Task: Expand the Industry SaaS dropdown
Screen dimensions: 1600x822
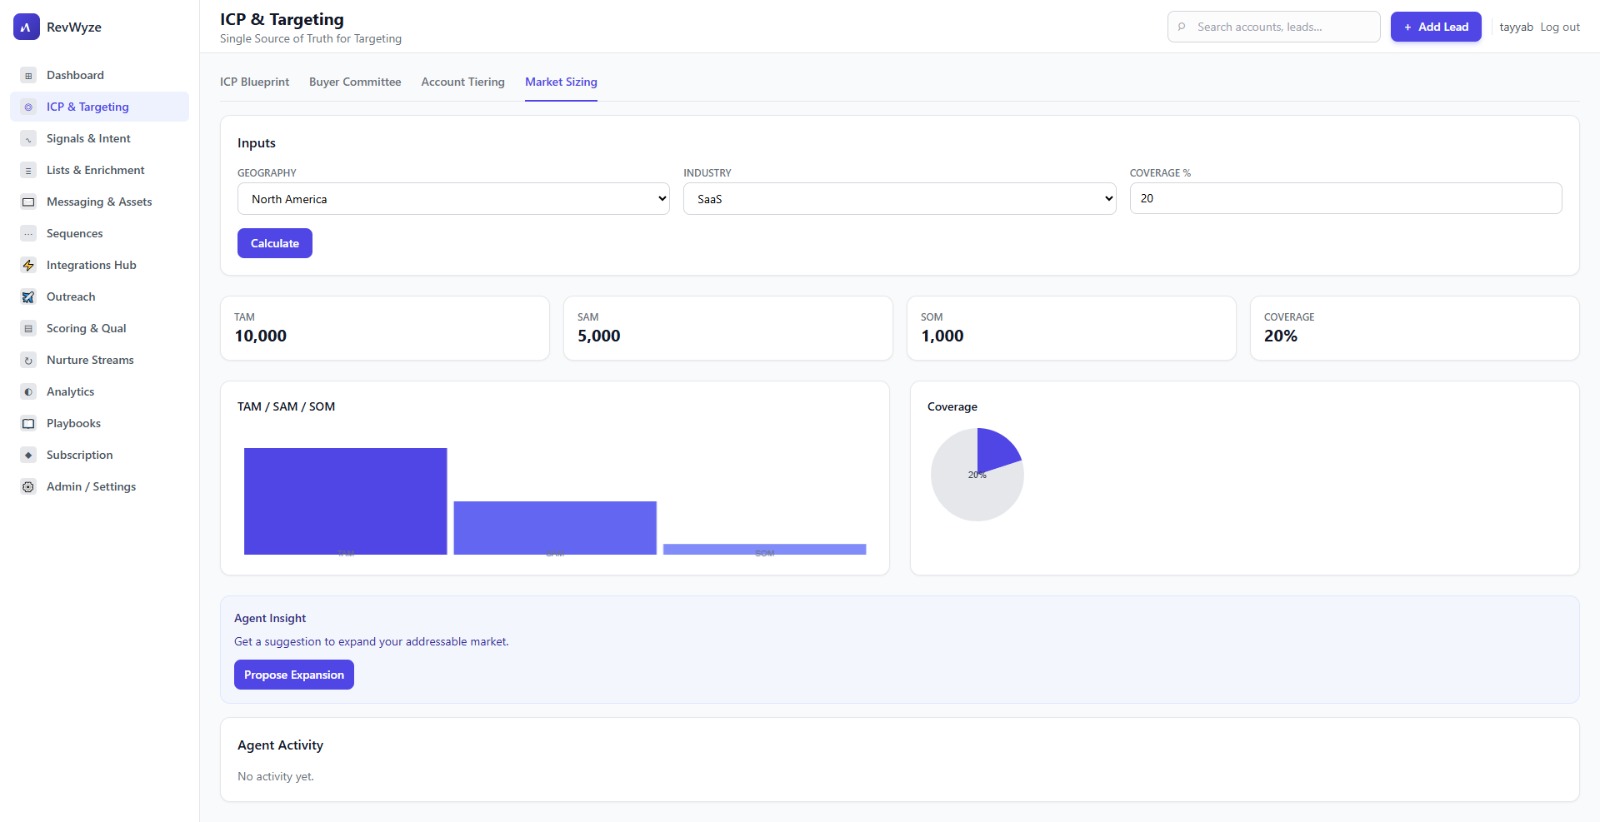Action: pyautogui.click(x=899, y=199)
